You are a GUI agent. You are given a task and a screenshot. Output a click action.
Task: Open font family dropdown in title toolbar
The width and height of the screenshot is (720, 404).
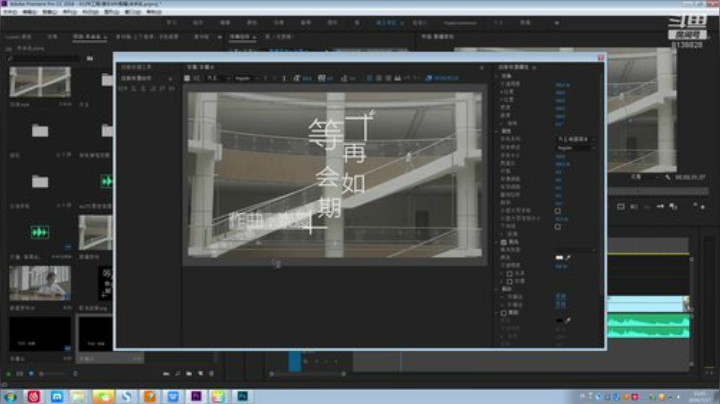(219, 79)
